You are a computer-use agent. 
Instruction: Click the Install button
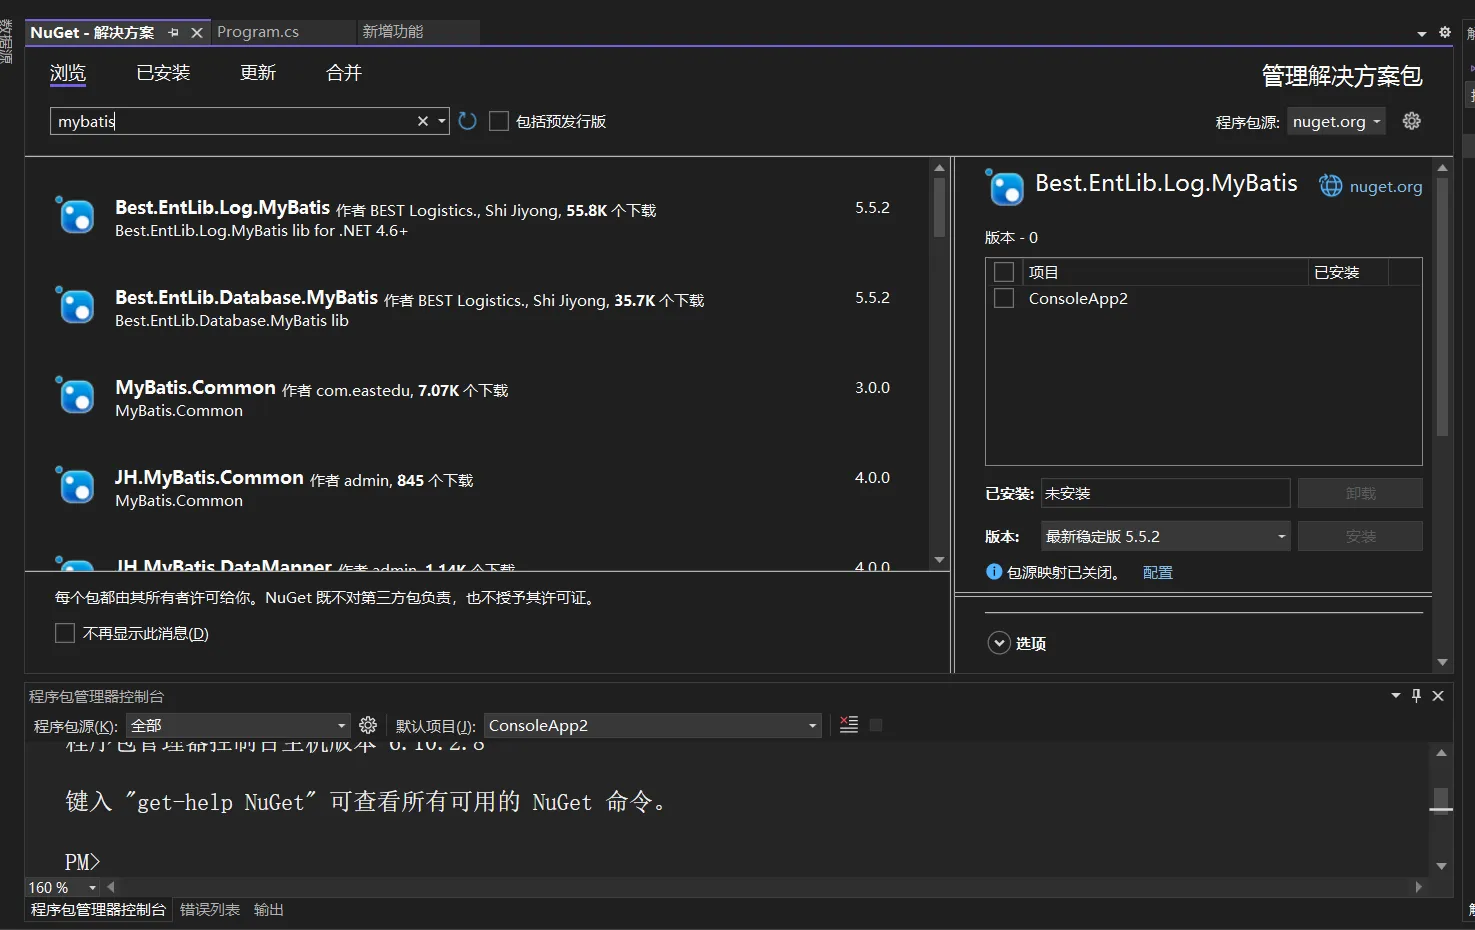[x=1360, y=536]
